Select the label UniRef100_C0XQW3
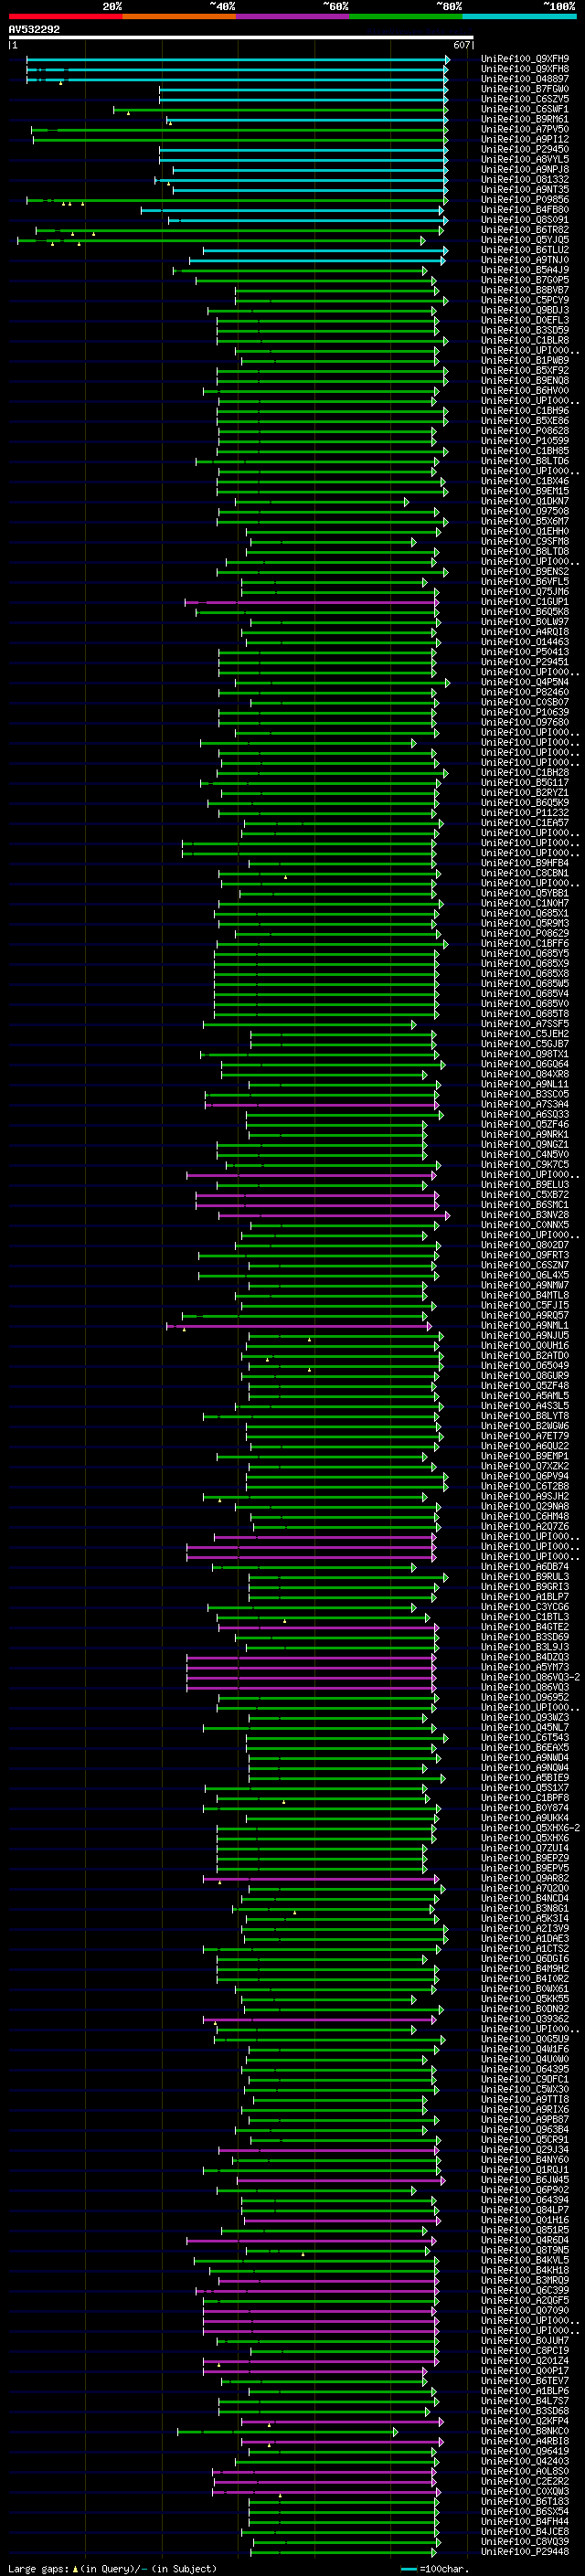 pos(525,2491)
